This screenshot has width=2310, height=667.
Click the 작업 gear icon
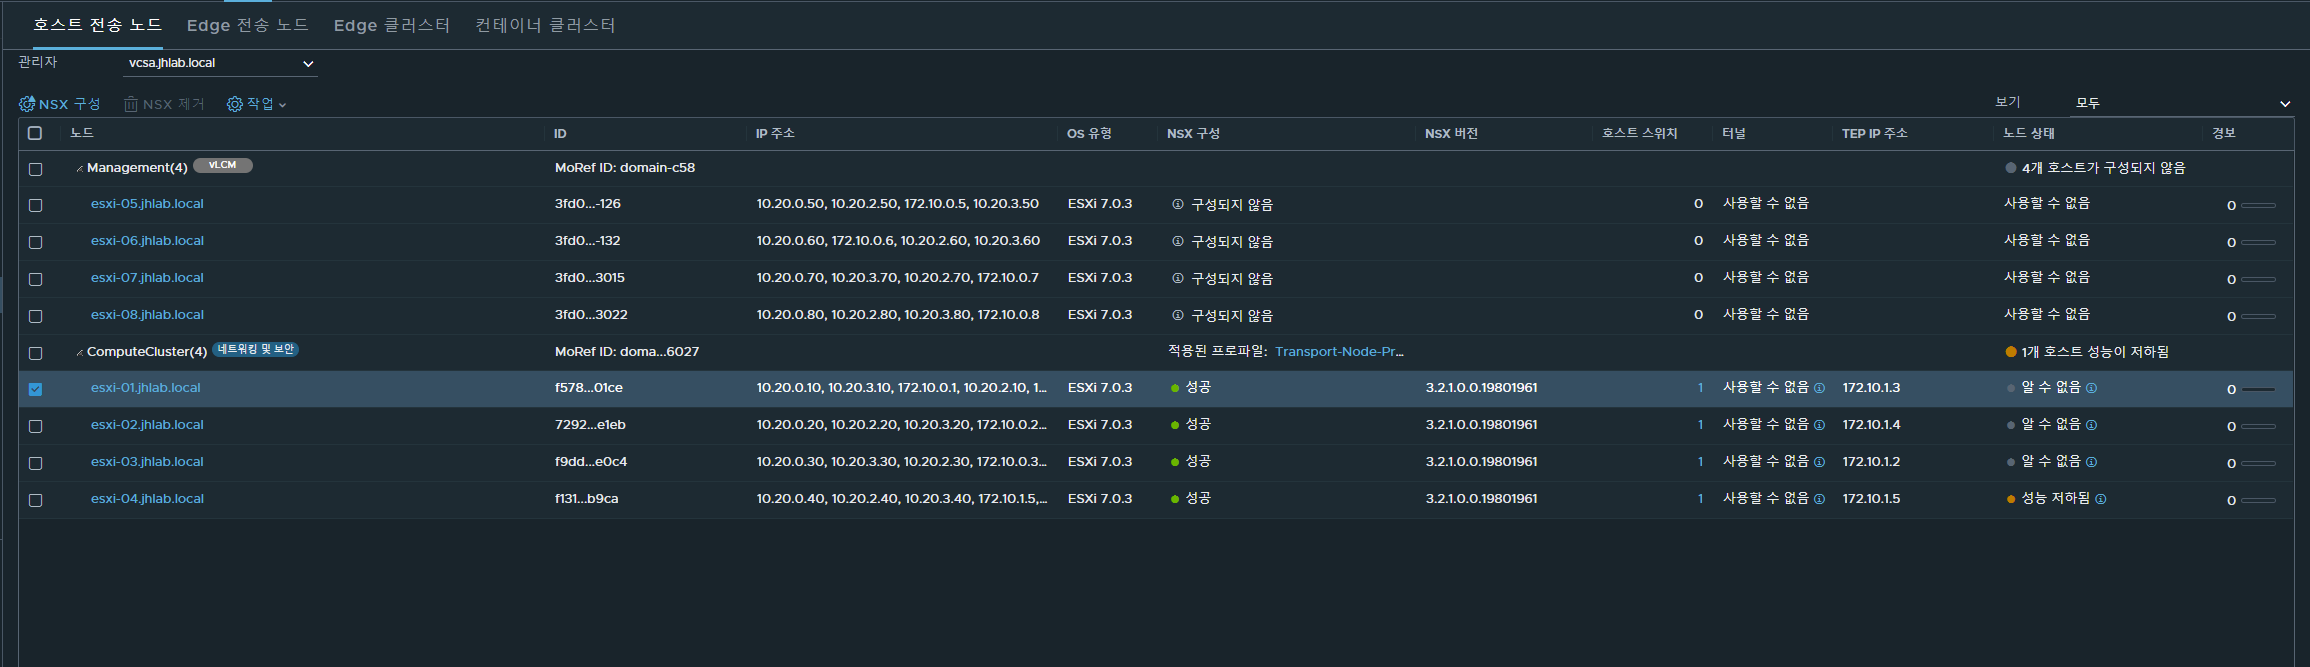[235, 104]
